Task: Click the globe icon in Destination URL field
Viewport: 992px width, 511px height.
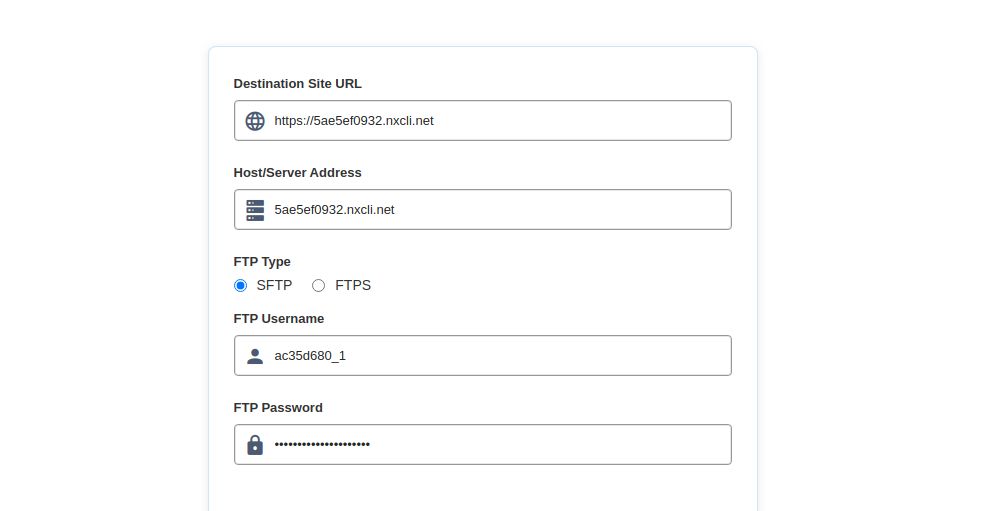Action: [x=255, y=121]
